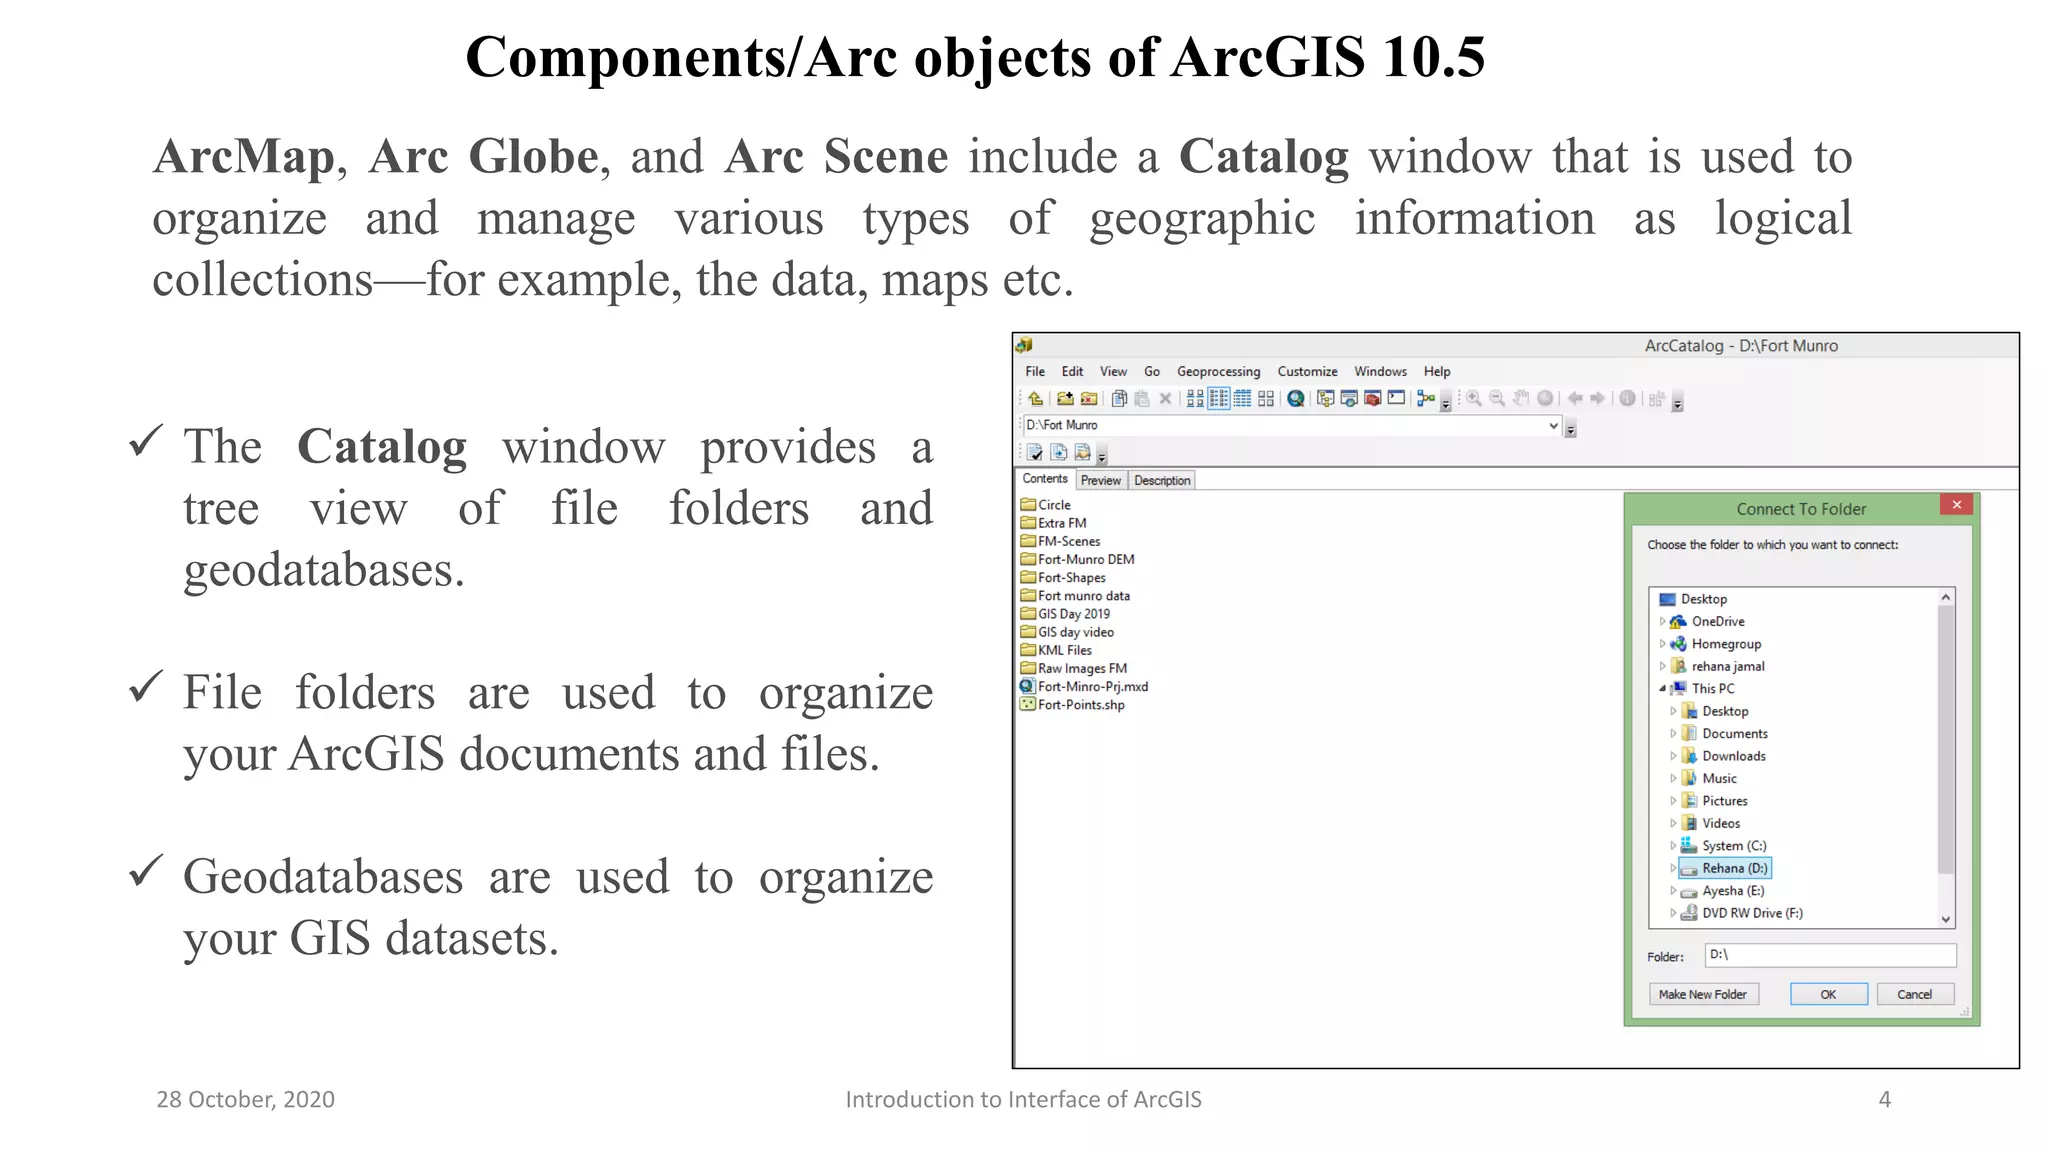Click the Validate Metadata icon
Screen dimensions: 2048x1152
tap(1035, 453)
